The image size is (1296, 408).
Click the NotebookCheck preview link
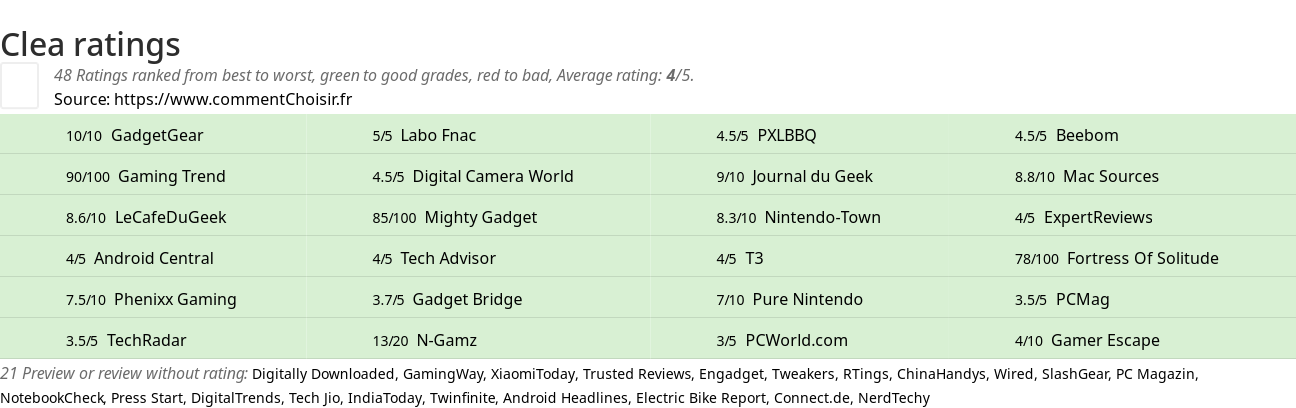(x=52, y=398)
